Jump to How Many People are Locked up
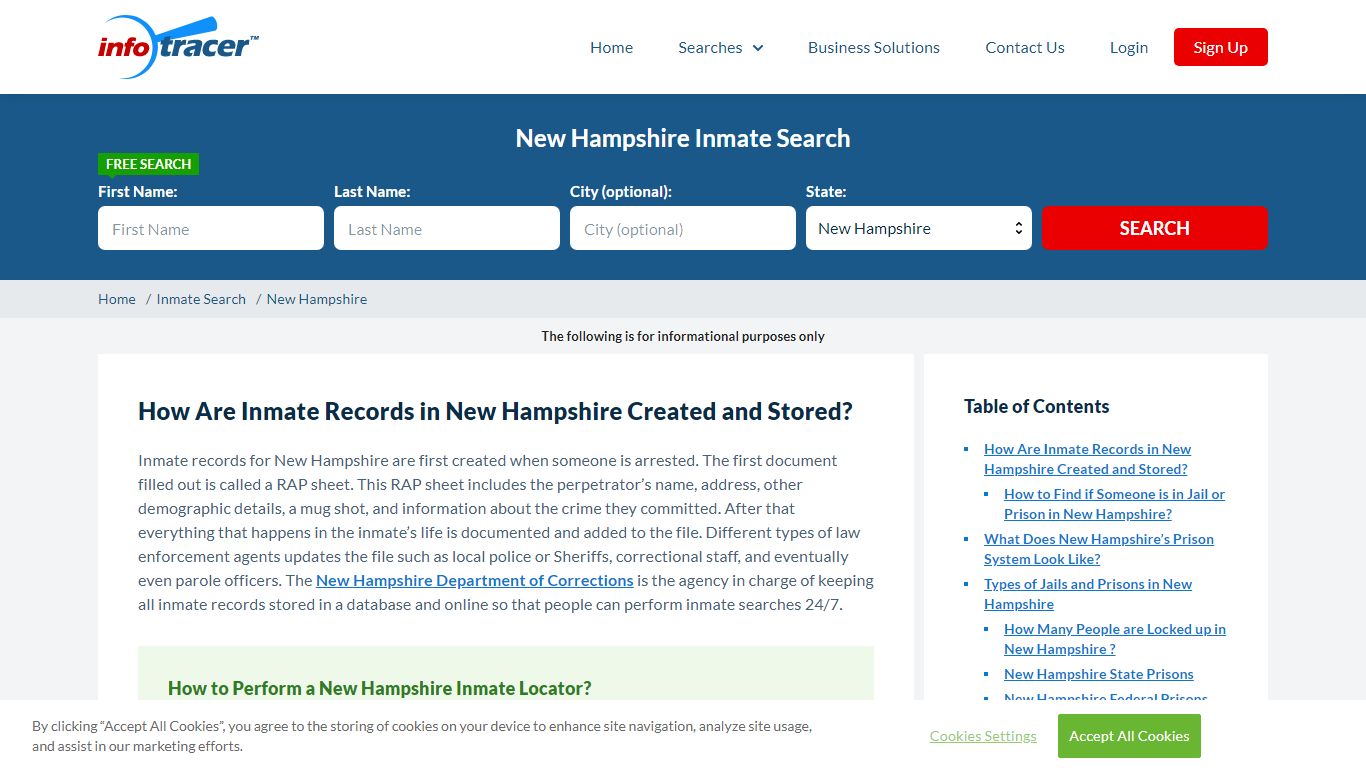1366x768 pixels. point(1114,639)
